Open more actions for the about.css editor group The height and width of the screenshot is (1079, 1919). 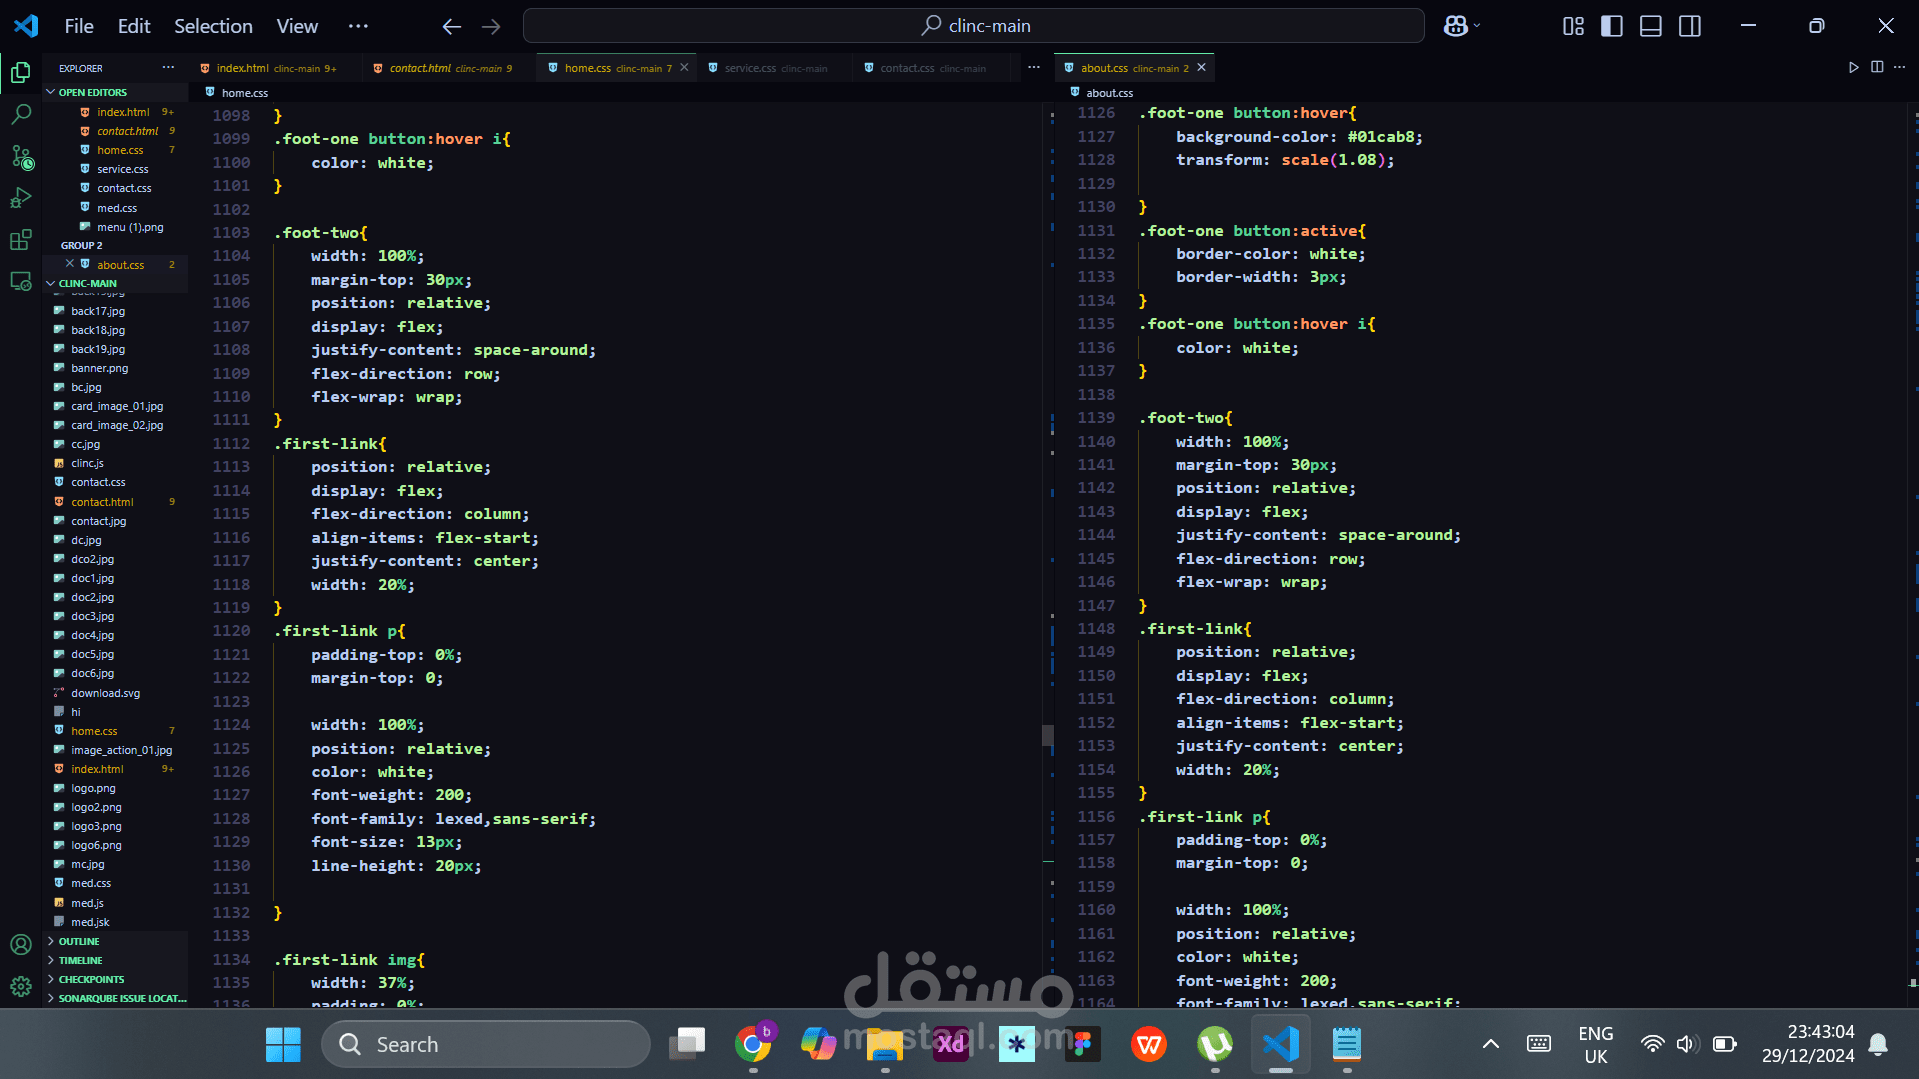[x=1900, y=67]
